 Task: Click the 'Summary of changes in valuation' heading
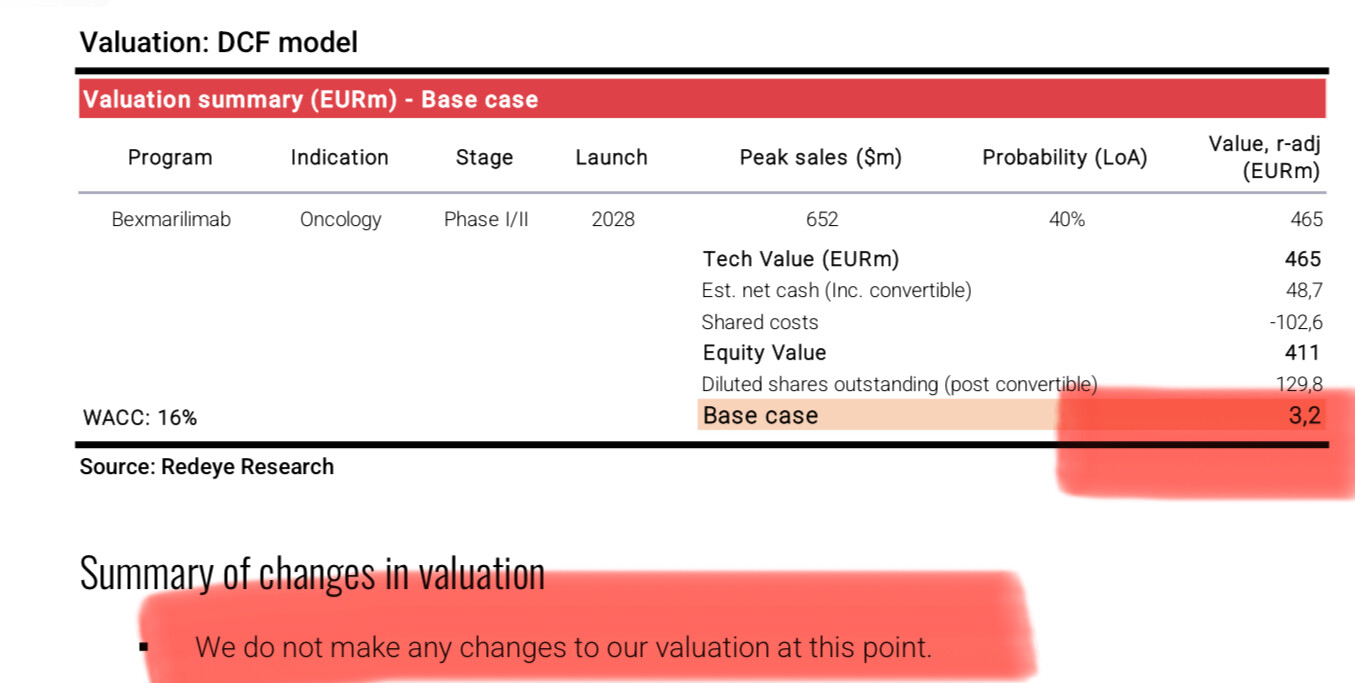coord(312,574)
